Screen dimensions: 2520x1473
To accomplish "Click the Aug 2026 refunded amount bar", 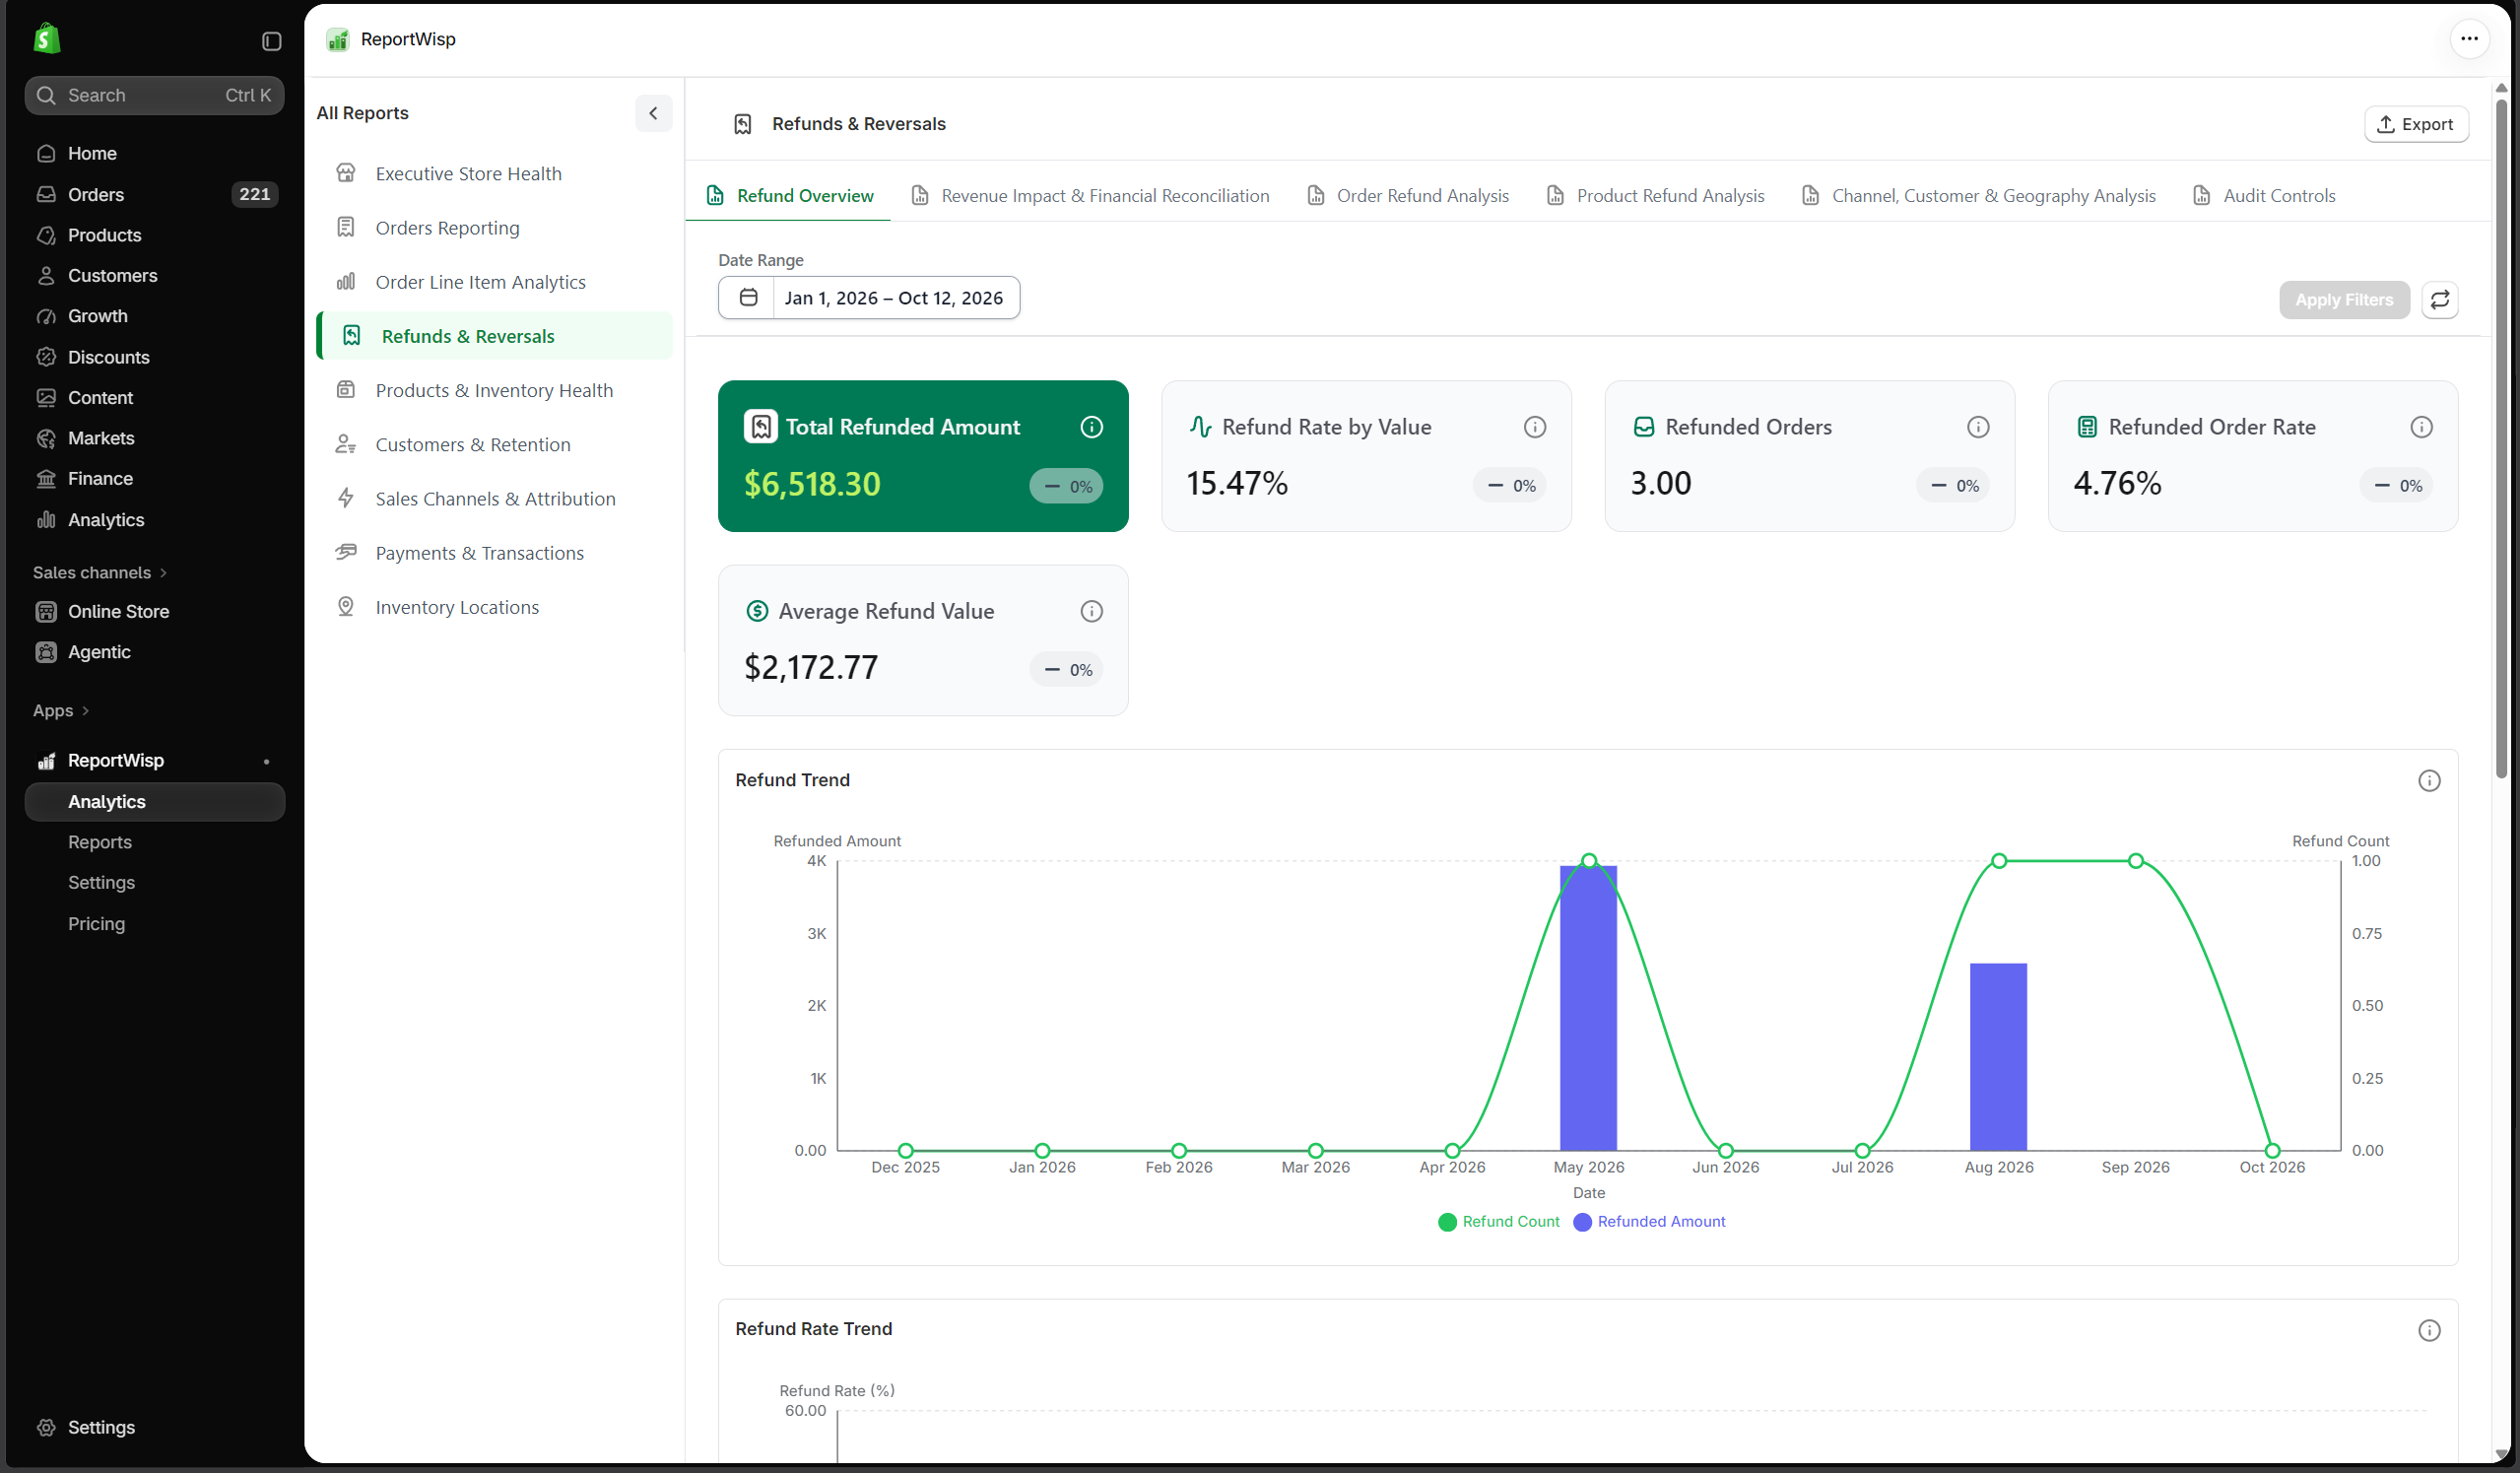I will point(1998,1057).
